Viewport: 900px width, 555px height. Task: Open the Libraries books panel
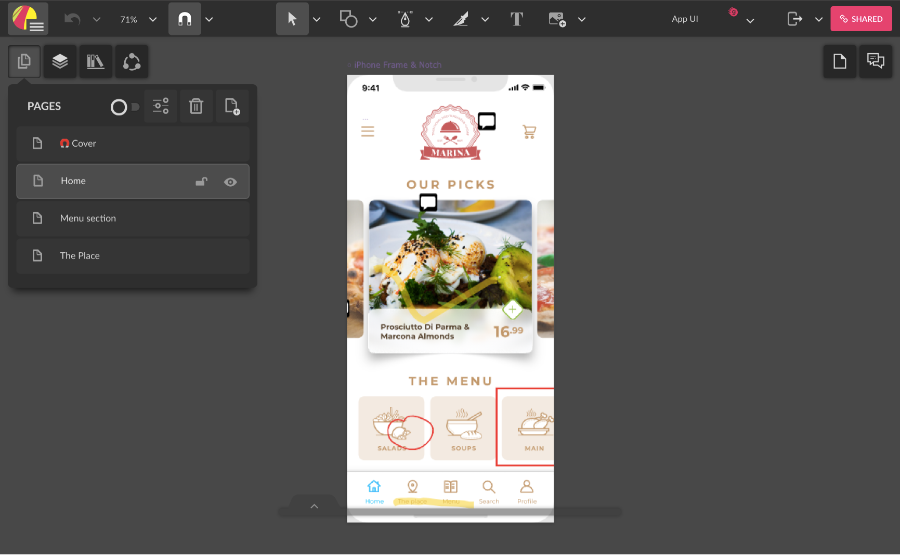point(95,62)
